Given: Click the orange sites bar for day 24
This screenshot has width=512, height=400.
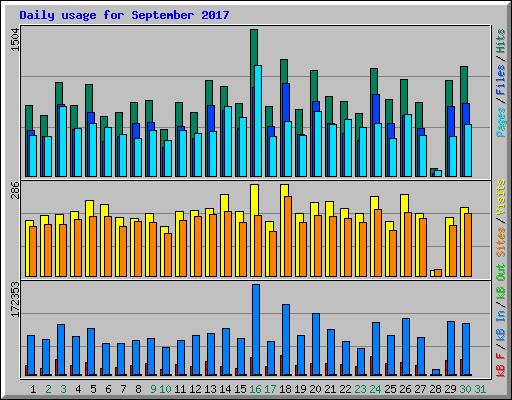Looking at the screenshot, I should (378, 243).
